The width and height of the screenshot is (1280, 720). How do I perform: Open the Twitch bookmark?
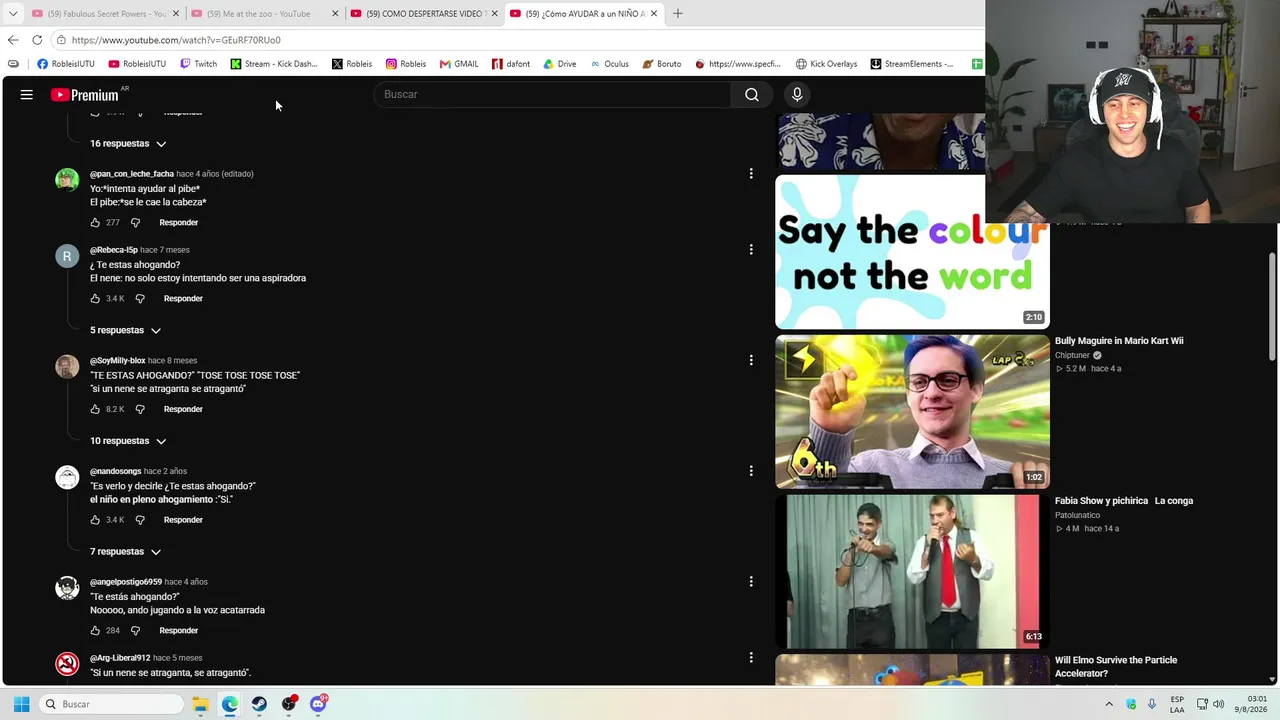[x=198, y=64]
